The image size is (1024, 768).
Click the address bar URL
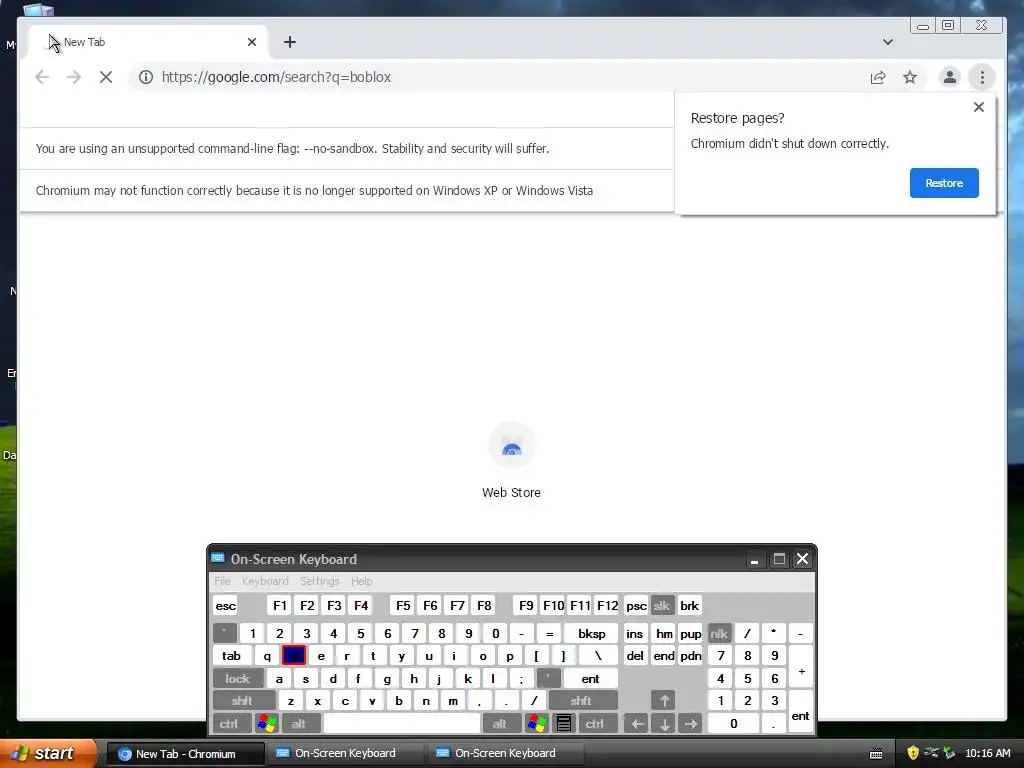point(276,77)
